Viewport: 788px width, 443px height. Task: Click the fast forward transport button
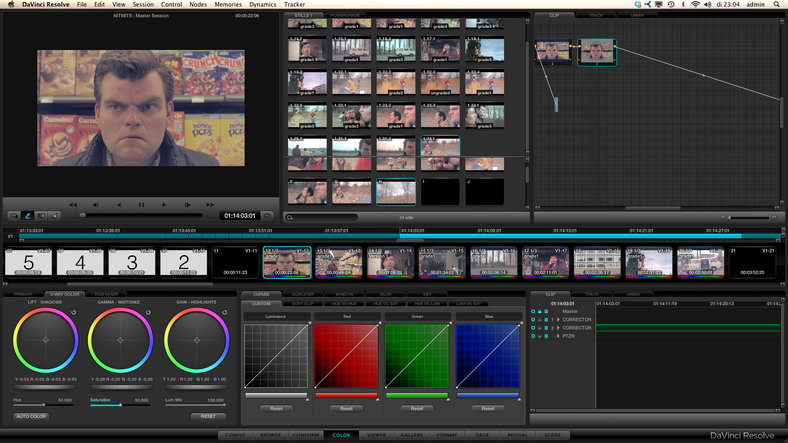click(x=211, y=205)
